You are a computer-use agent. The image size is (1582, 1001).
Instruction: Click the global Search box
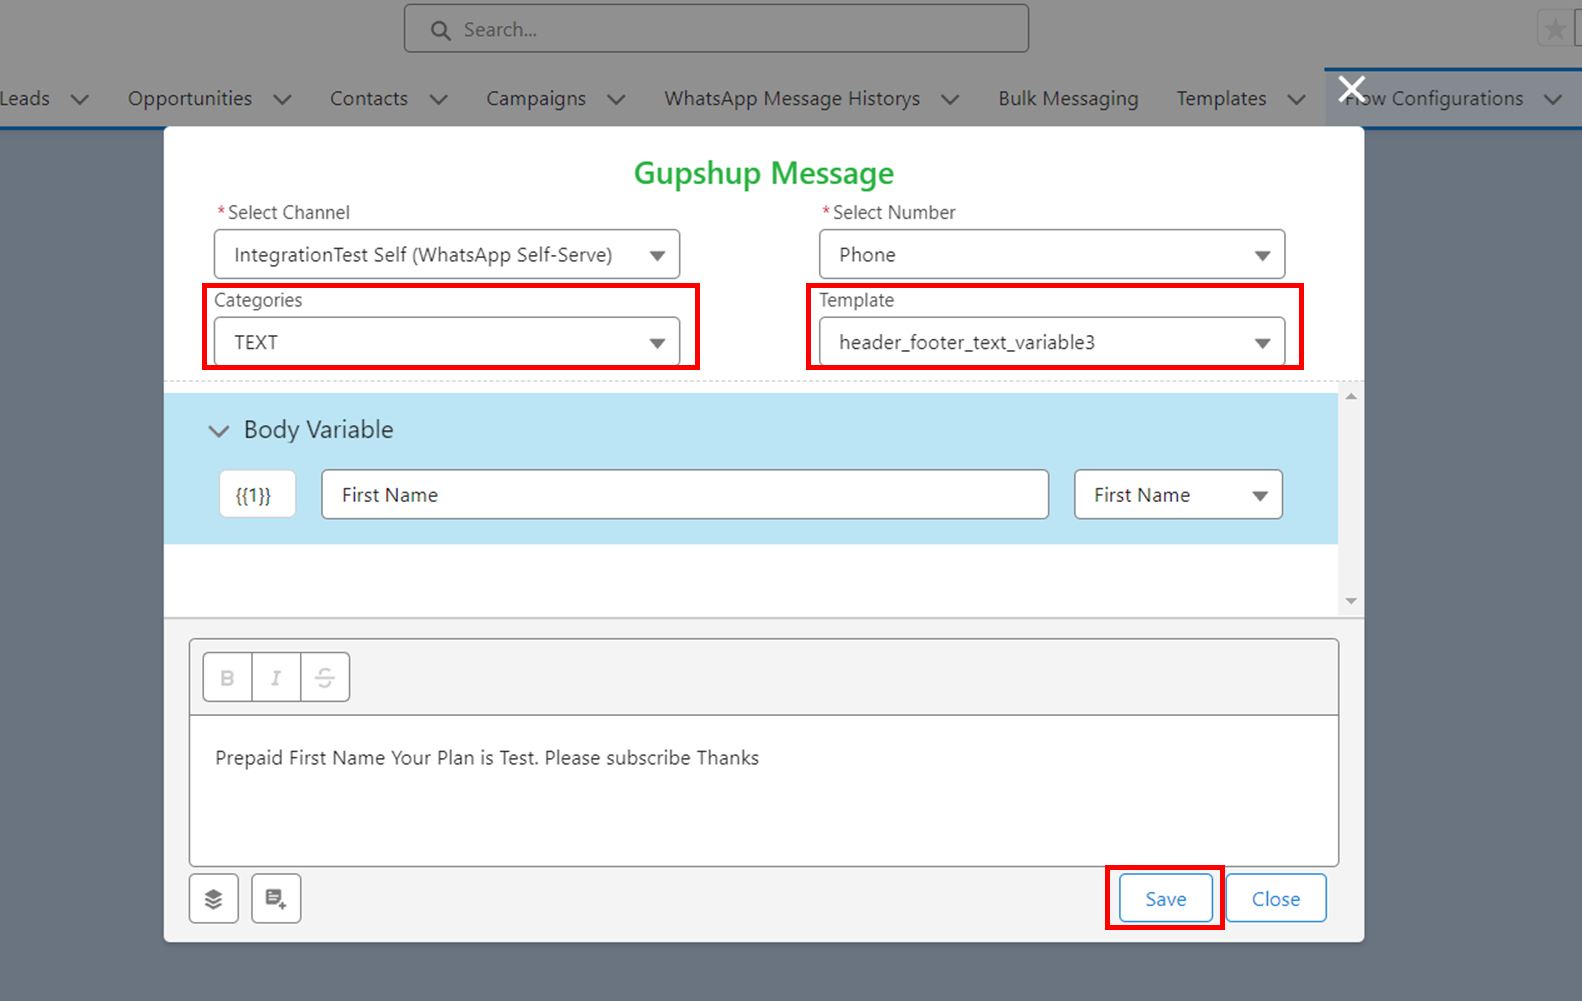[716, 29]
